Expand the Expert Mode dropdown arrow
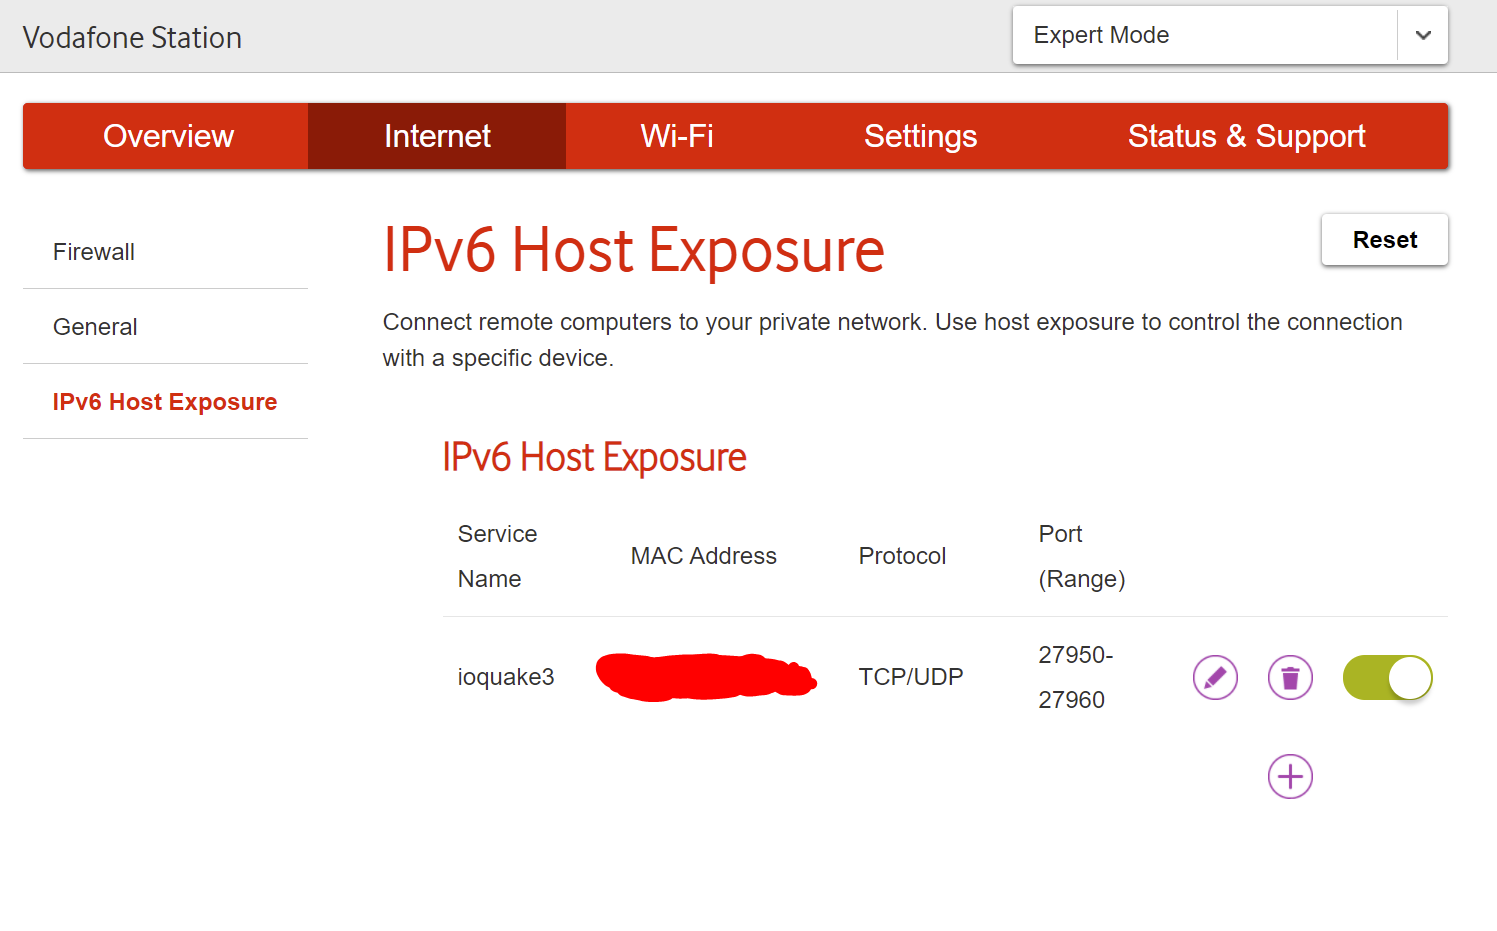1497x931 pixels. click(1423, 36)
